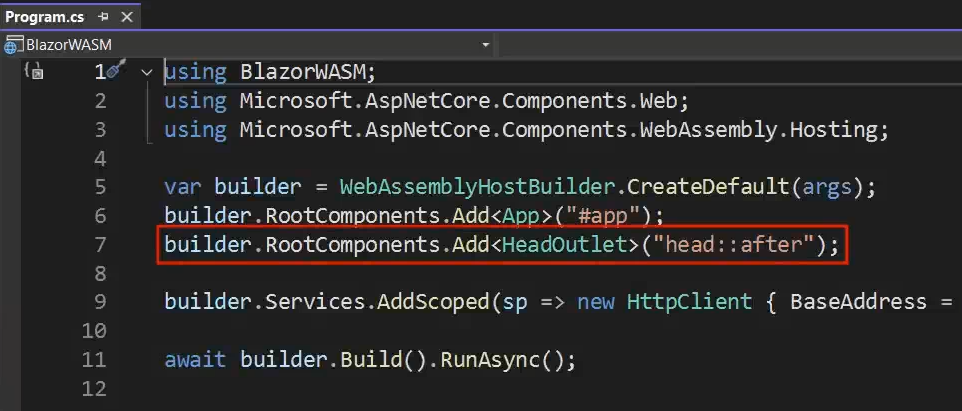Close the Program.cs tab
962x411 pixels.
tap(127, 17)
